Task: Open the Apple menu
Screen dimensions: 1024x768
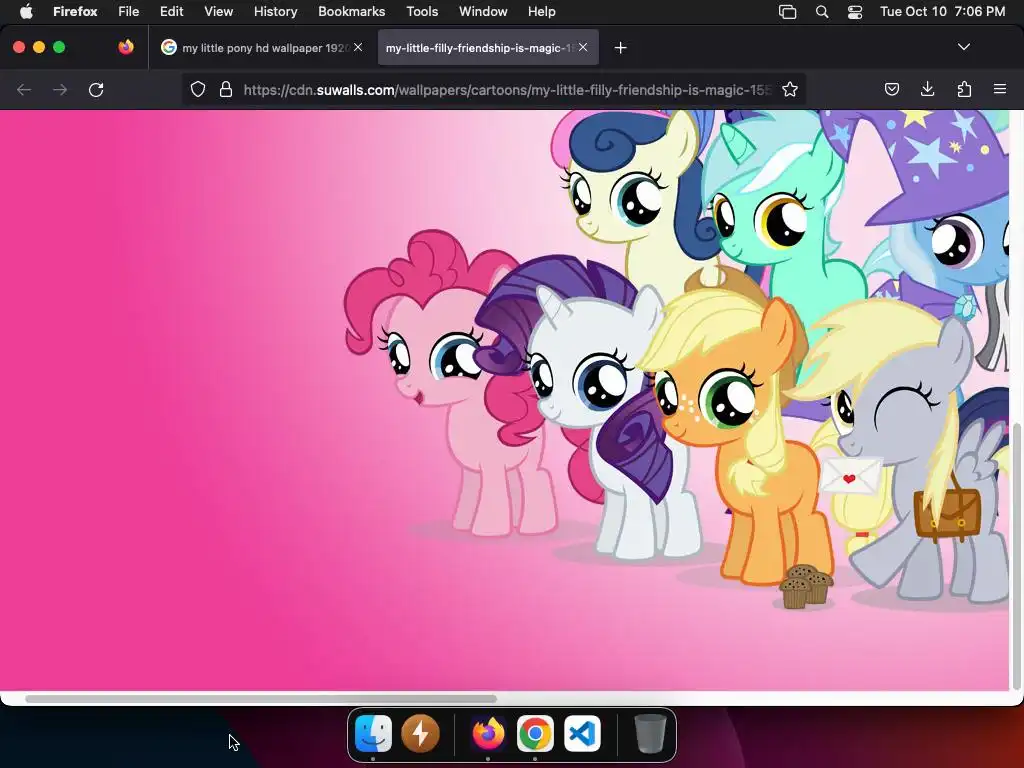Action: [26, 11]
